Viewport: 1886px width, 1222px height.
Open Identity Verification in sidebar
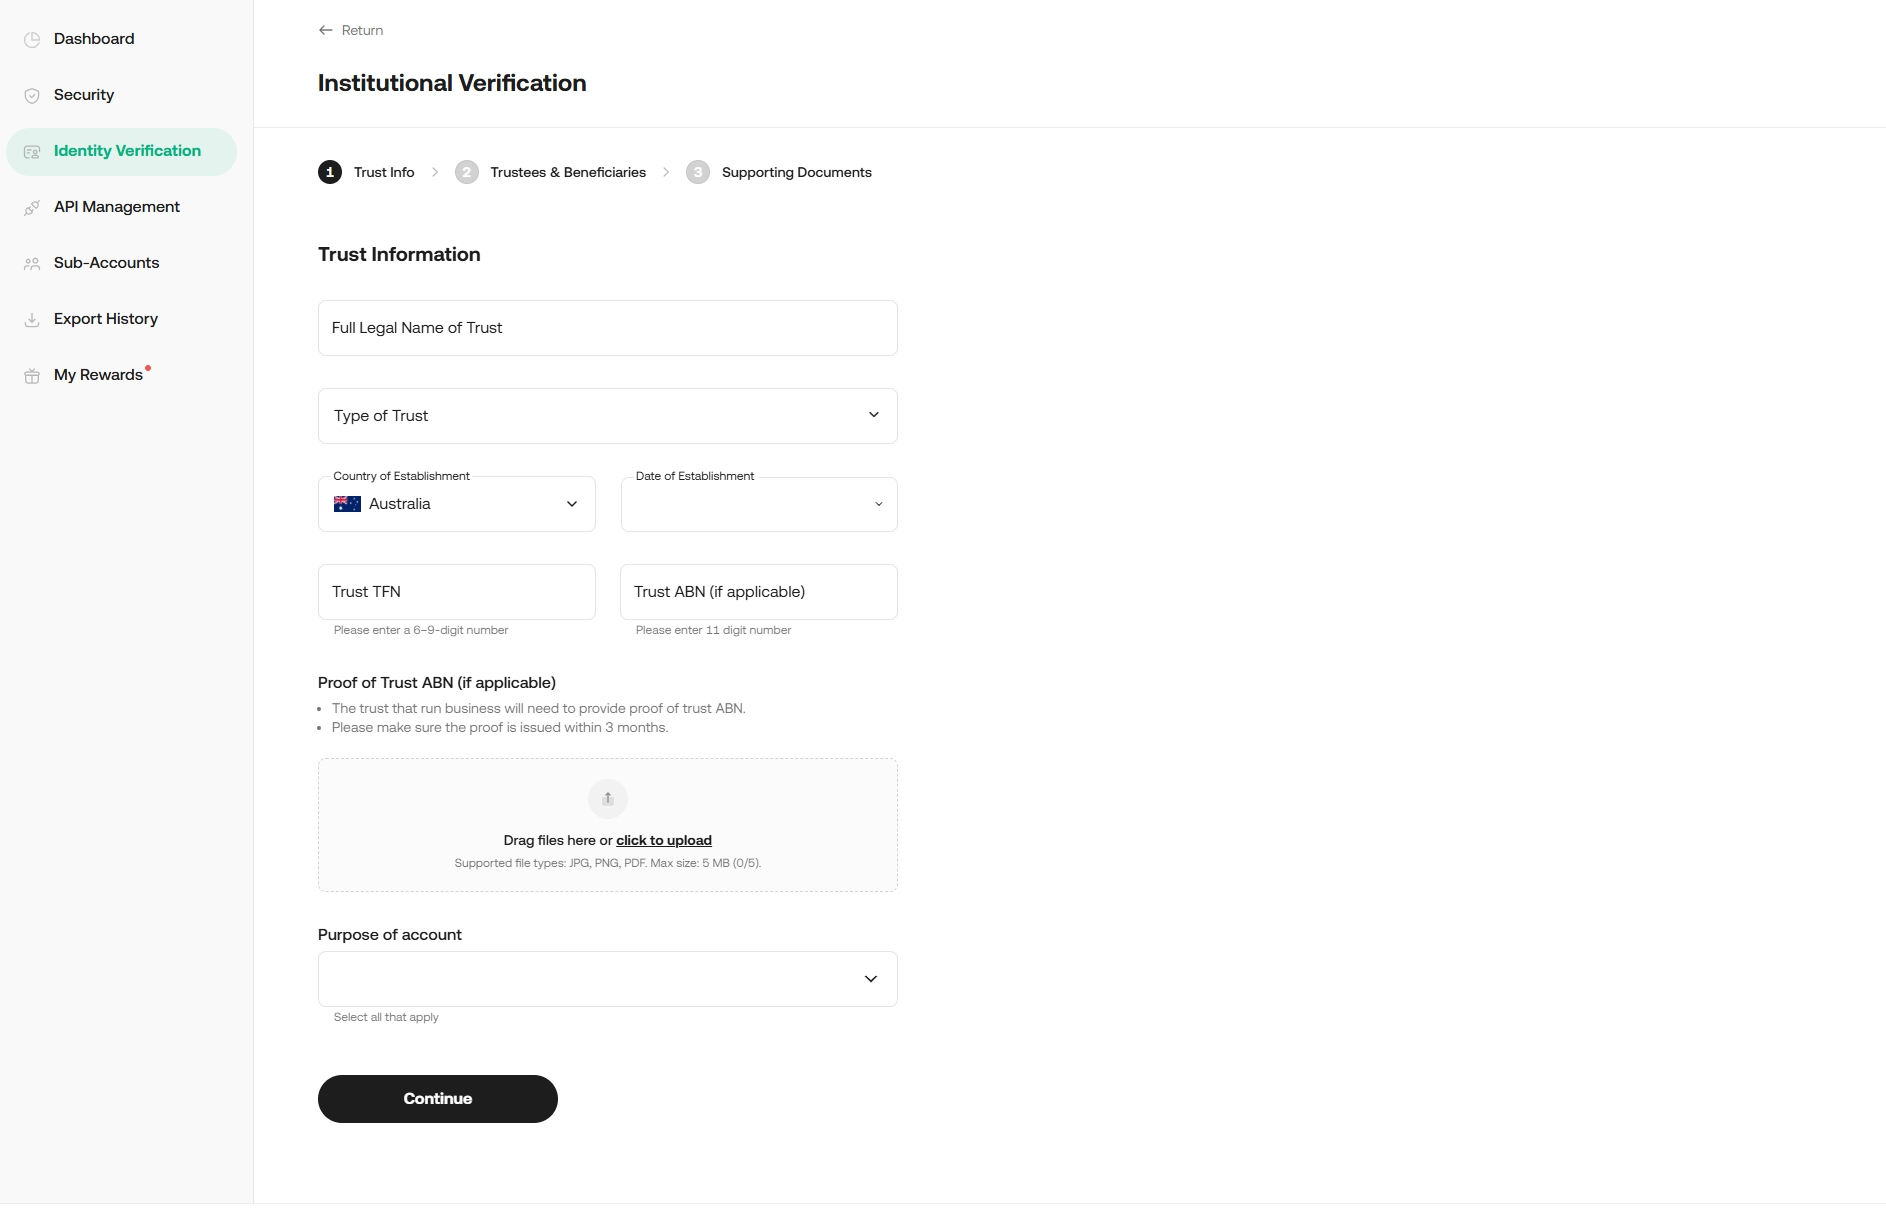(126, 151)
